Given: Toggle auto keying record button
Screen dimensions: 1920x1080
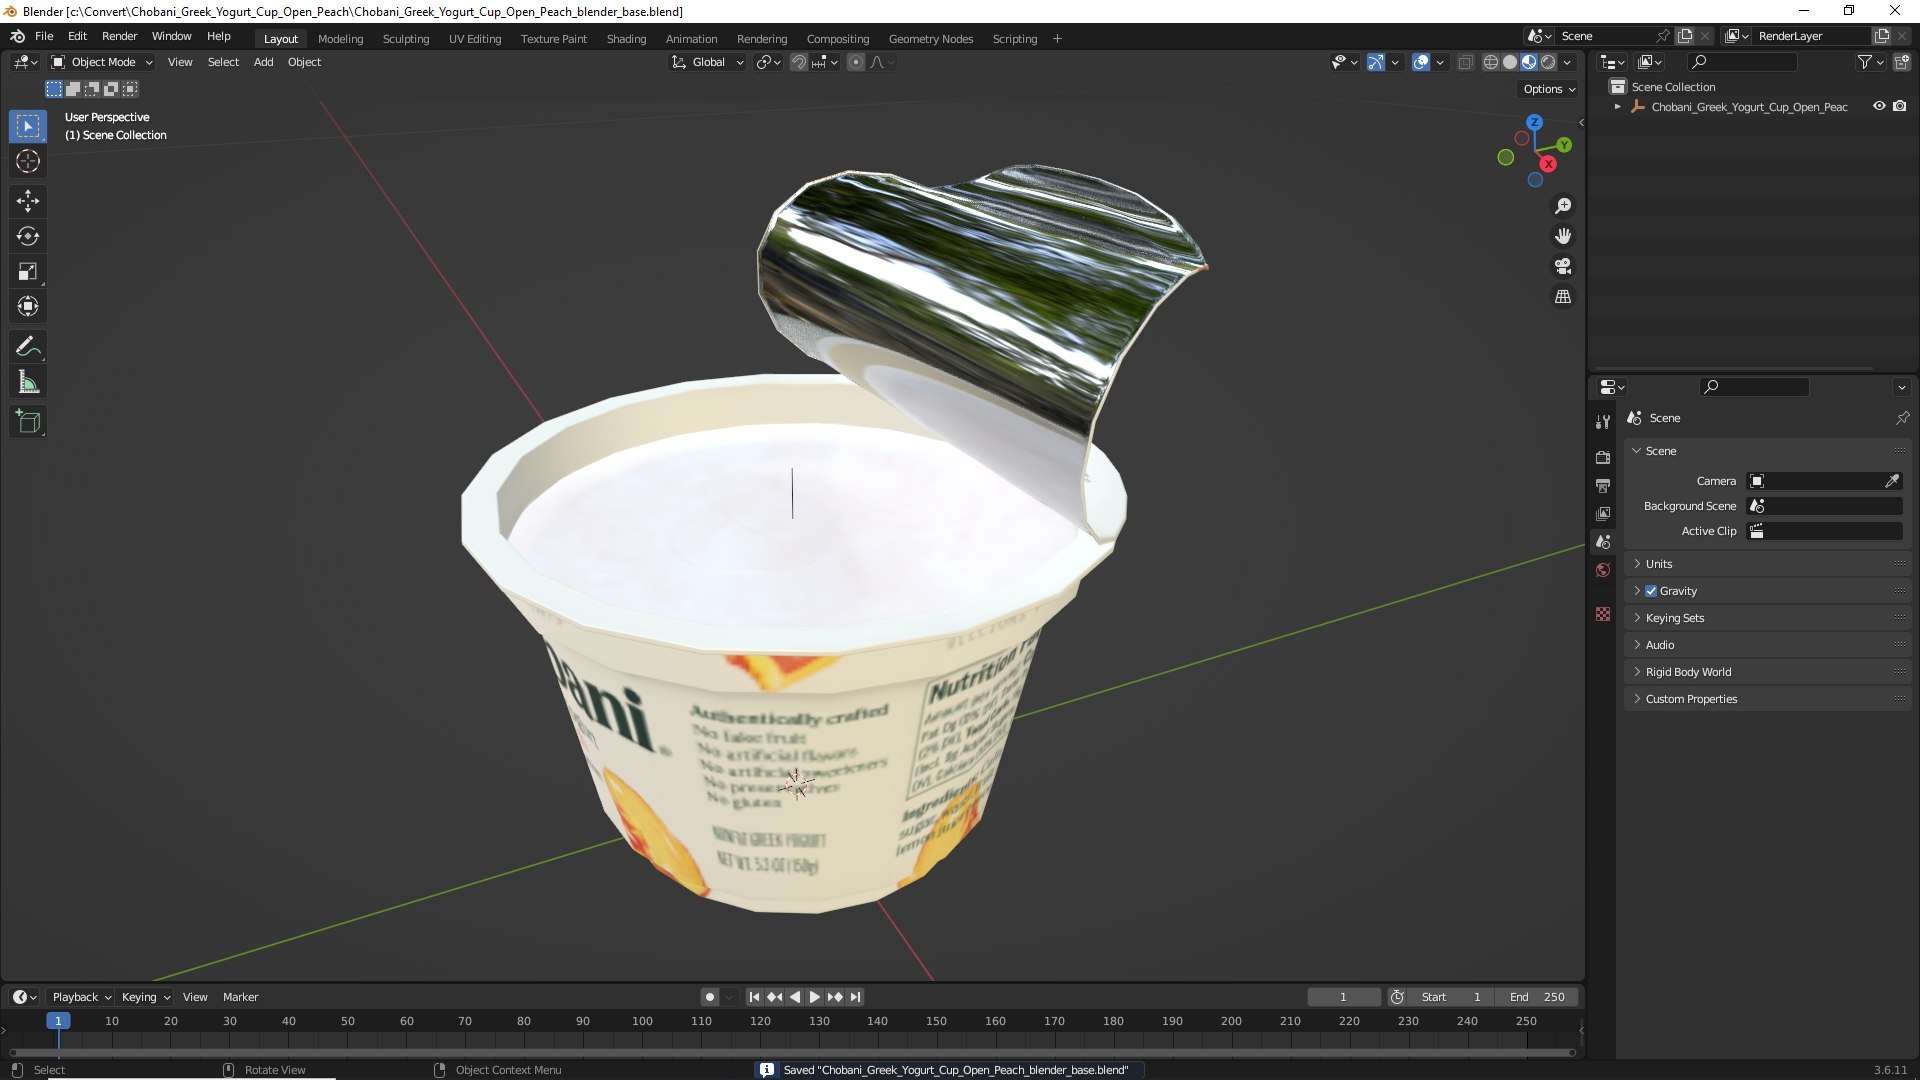Looking at the screenshot, I should tap(710, 997).
